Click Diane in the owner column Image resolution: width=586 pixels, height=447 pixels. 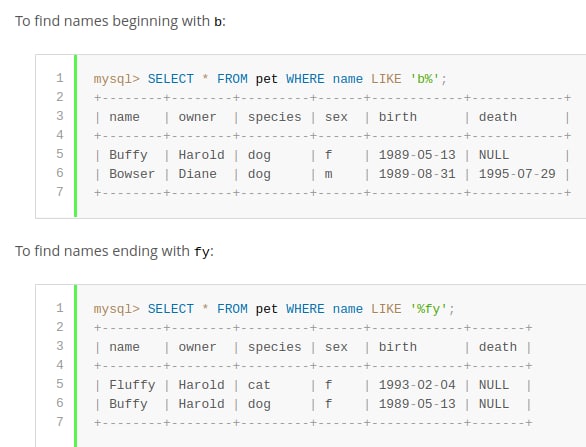coord(197,174)
